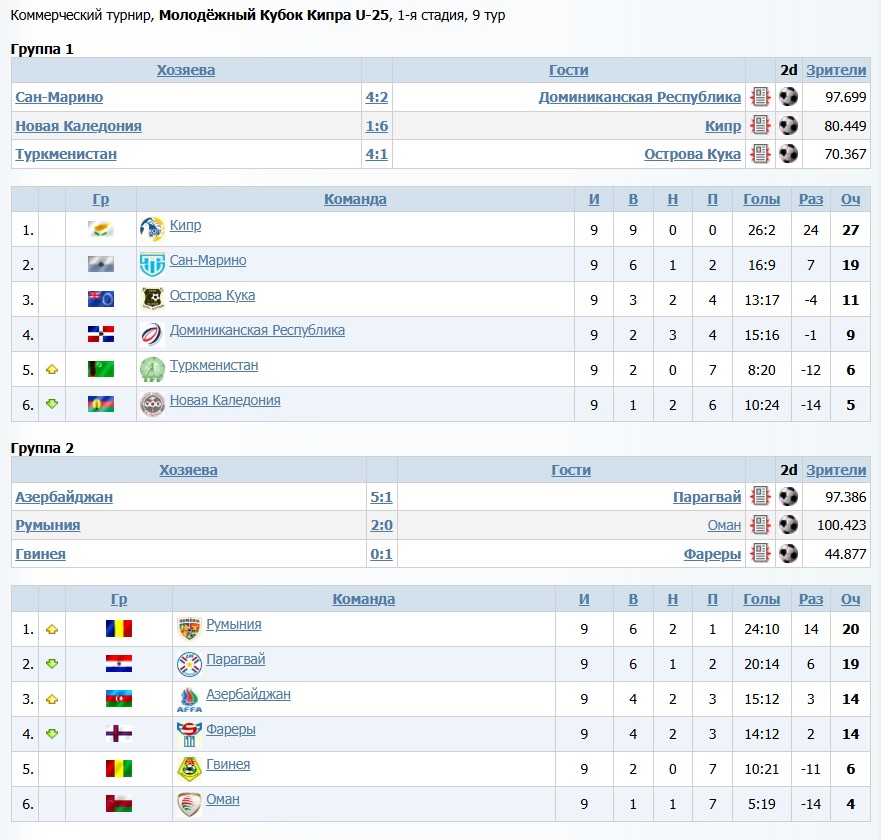The height and width of the screenshot is (840, 881).
Task: Open the 4:2 score link
Action: tap(377, 97)
